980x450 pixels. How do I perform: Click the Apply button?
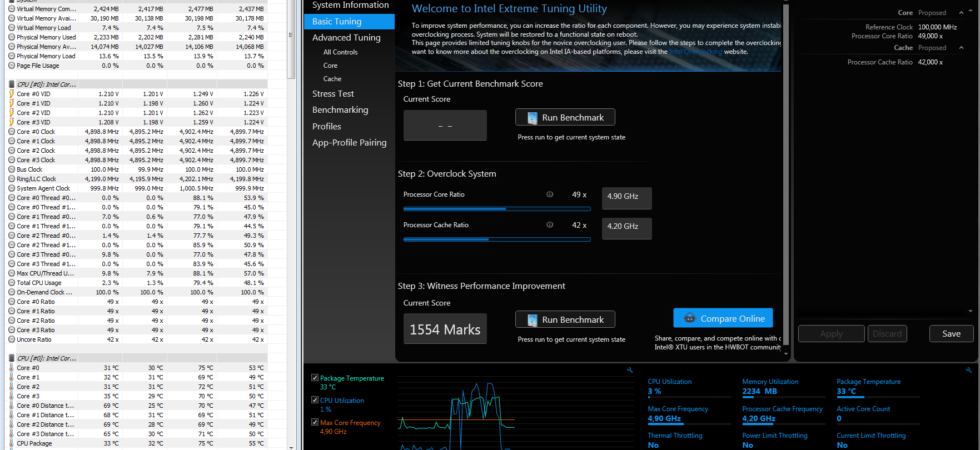(831, 334)
